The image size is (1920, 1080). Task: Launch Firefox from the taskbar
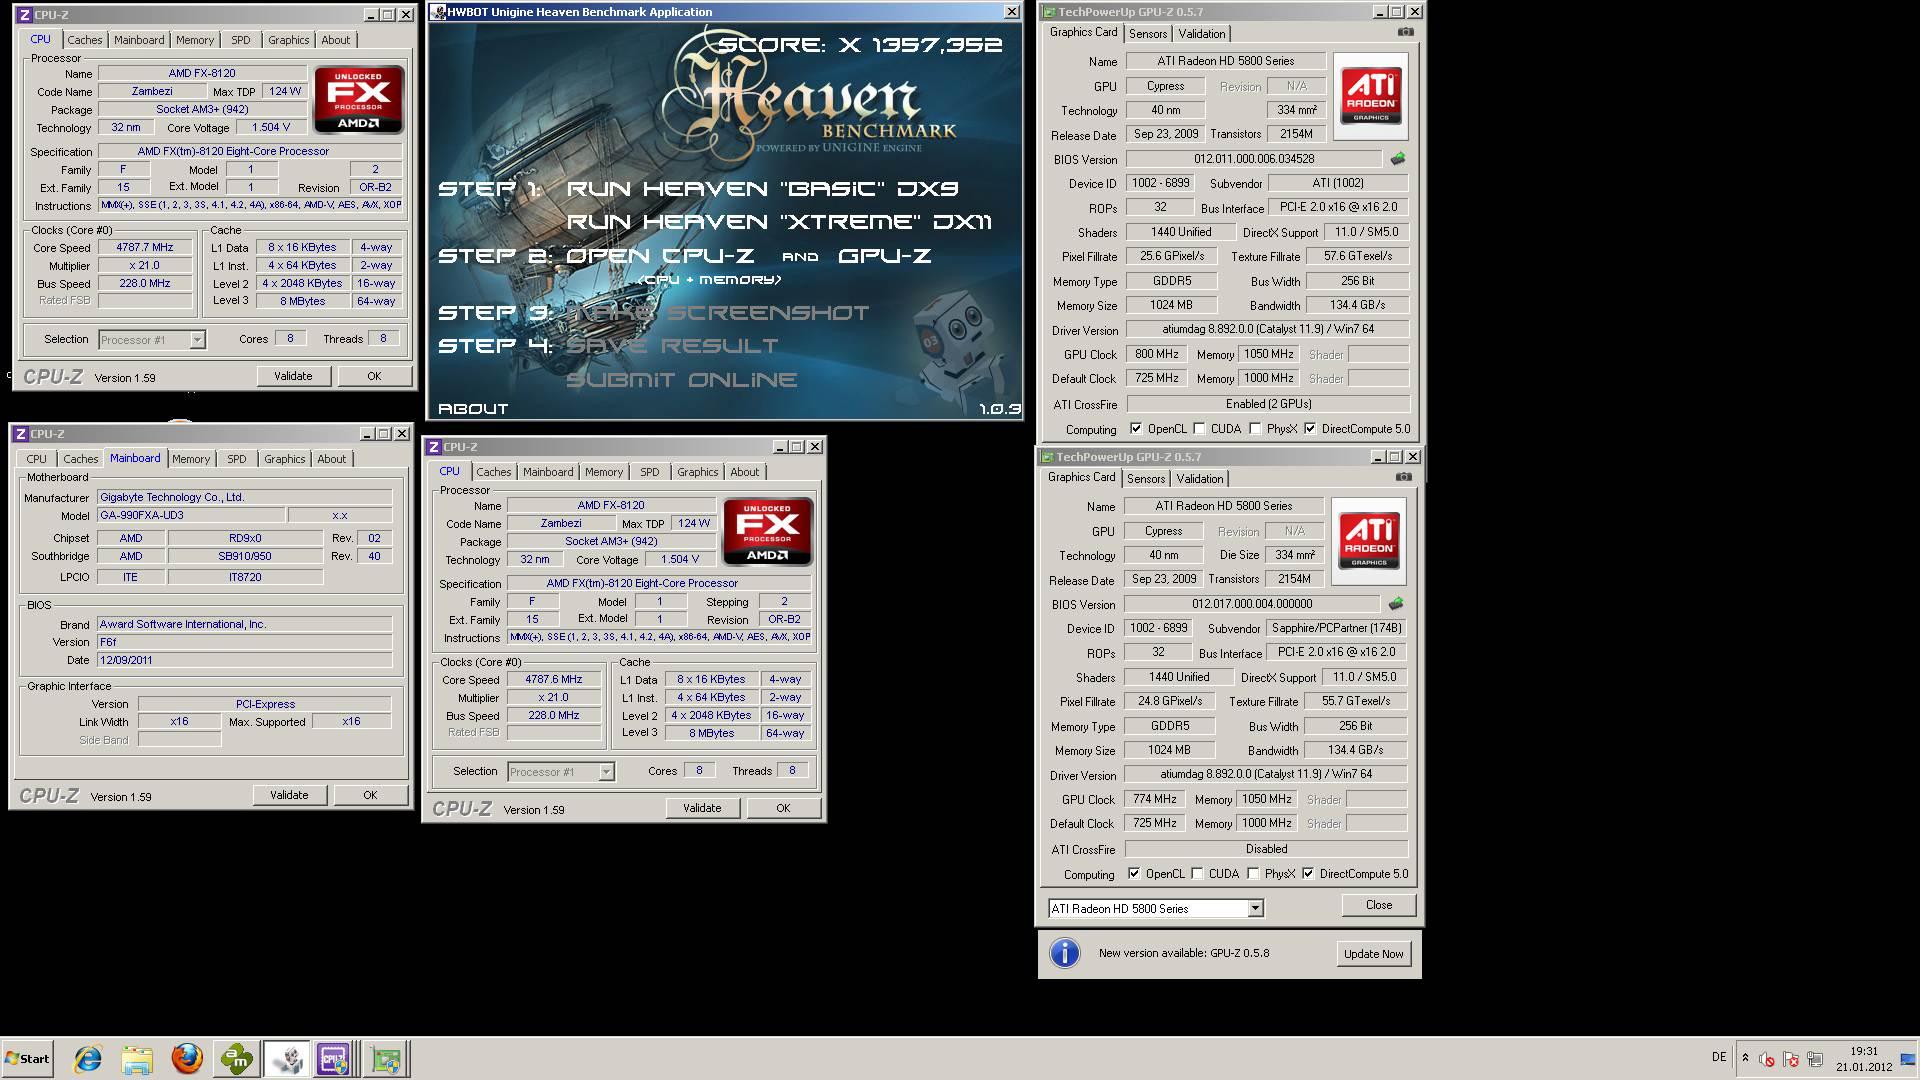pos(187,1059)
